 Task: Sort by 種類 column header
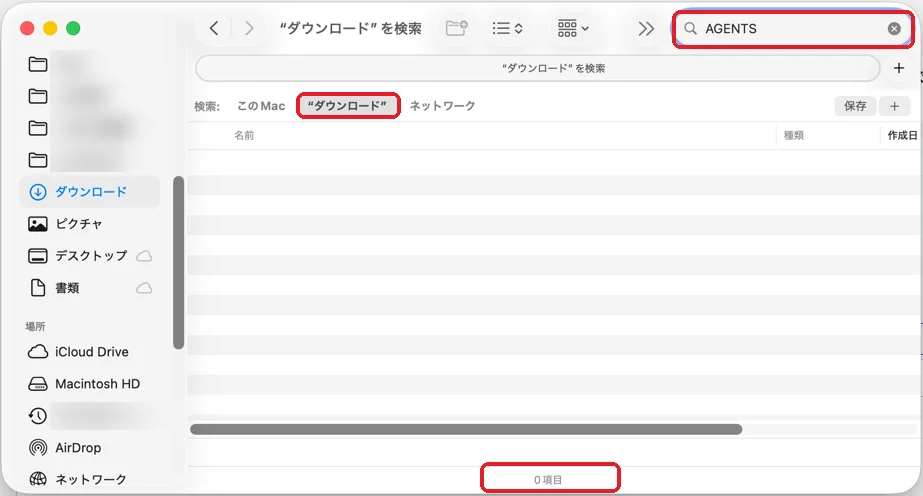793,135
